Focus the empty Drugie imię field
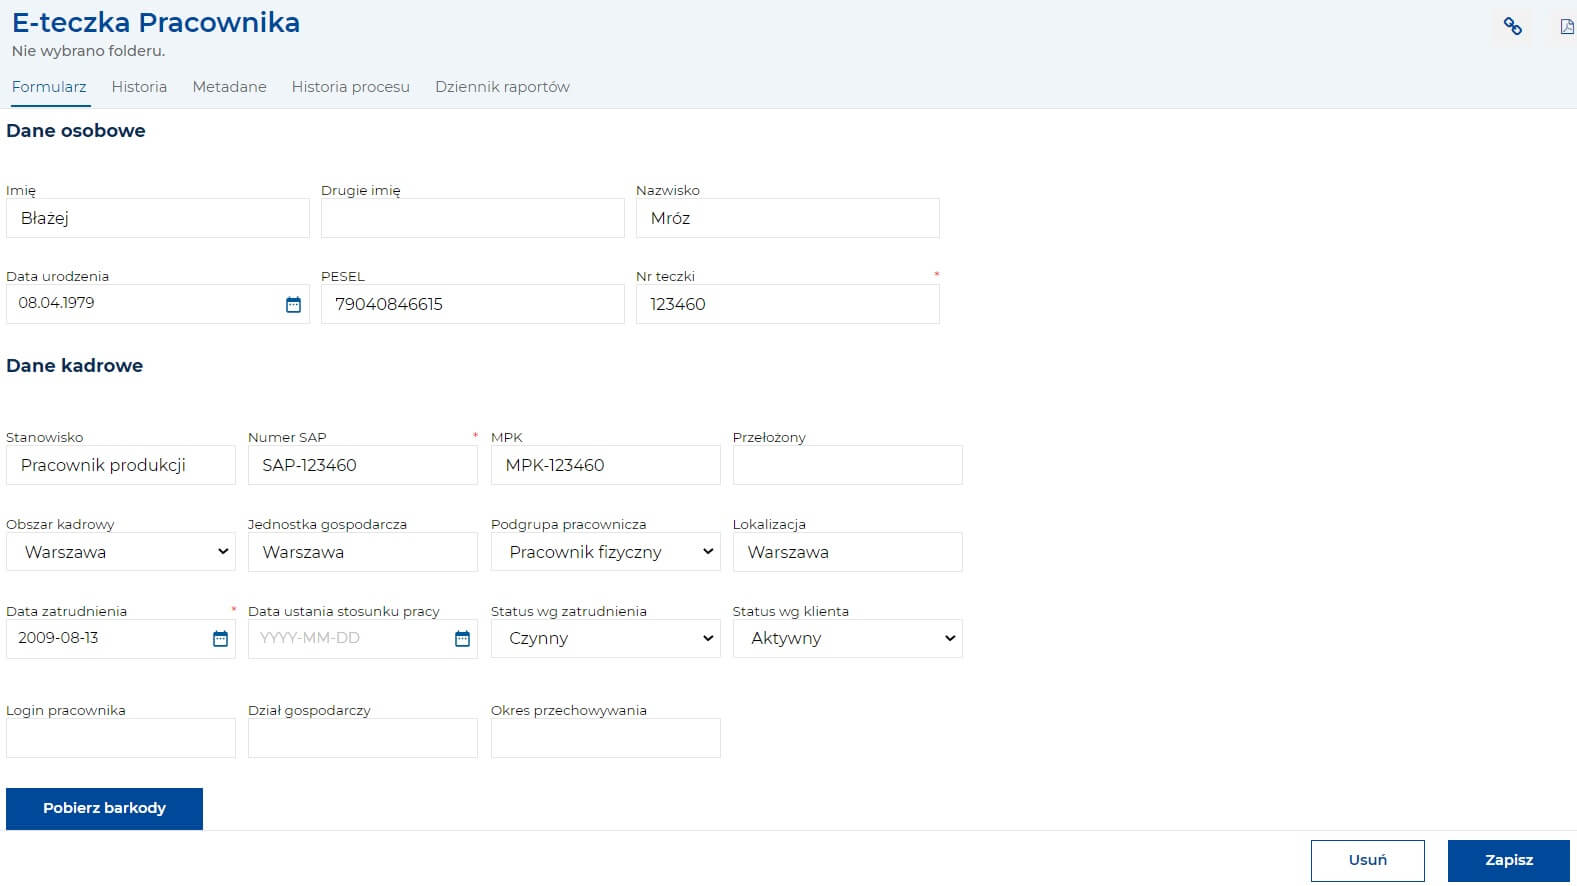This screenshot has height=886, width=1577. click(472, 218)
